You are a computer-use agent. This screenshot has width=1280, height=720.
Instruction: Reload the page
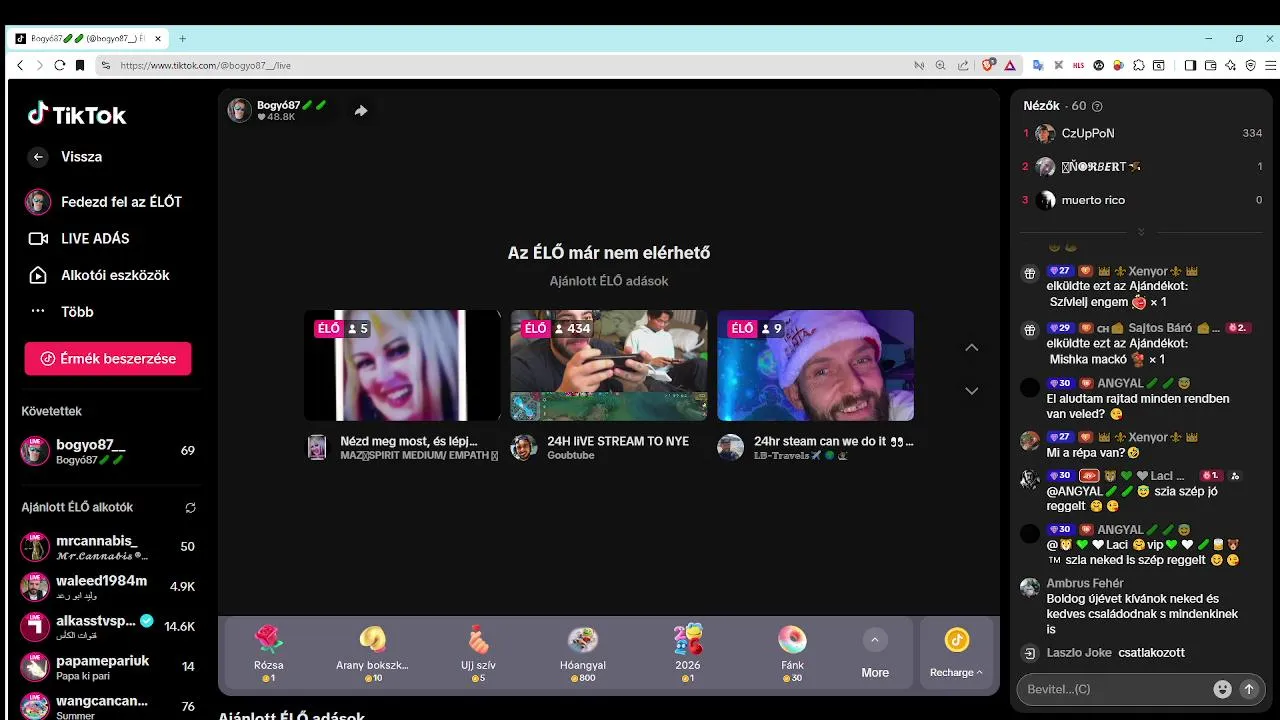point(60,65)
